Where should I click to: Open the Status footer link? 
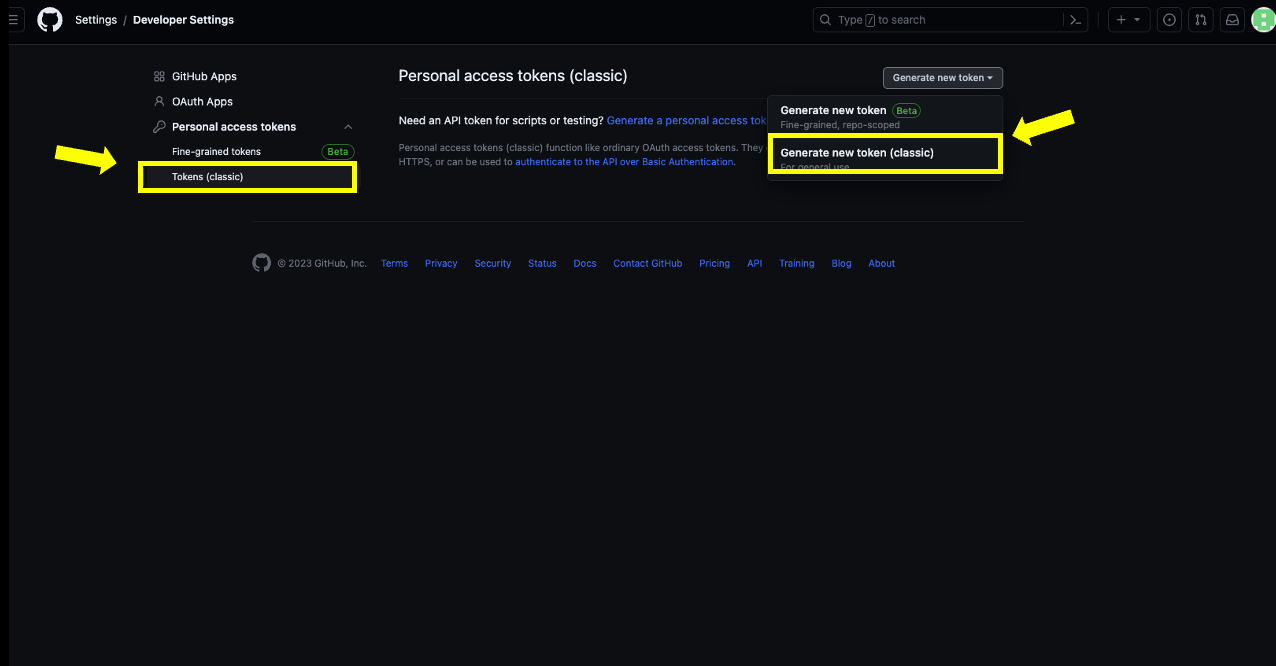542,264
